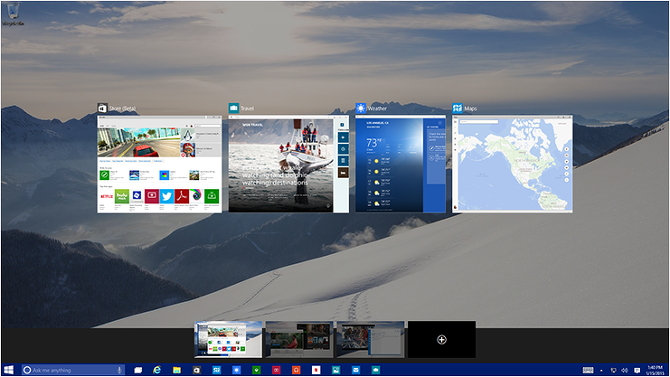Switch to the third virtual desktop
Viewport: 670px width, 377px height.
click(x=370, y=339)
